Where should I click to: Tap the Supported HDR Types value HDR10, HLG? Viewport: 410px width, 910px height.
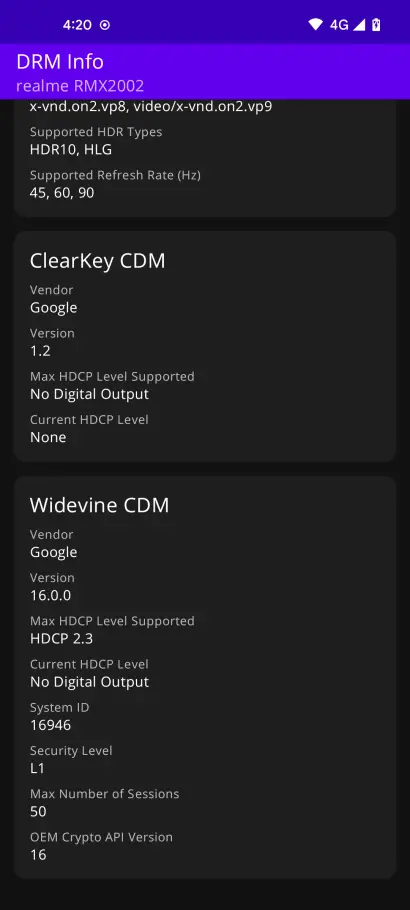click(71, 149)
